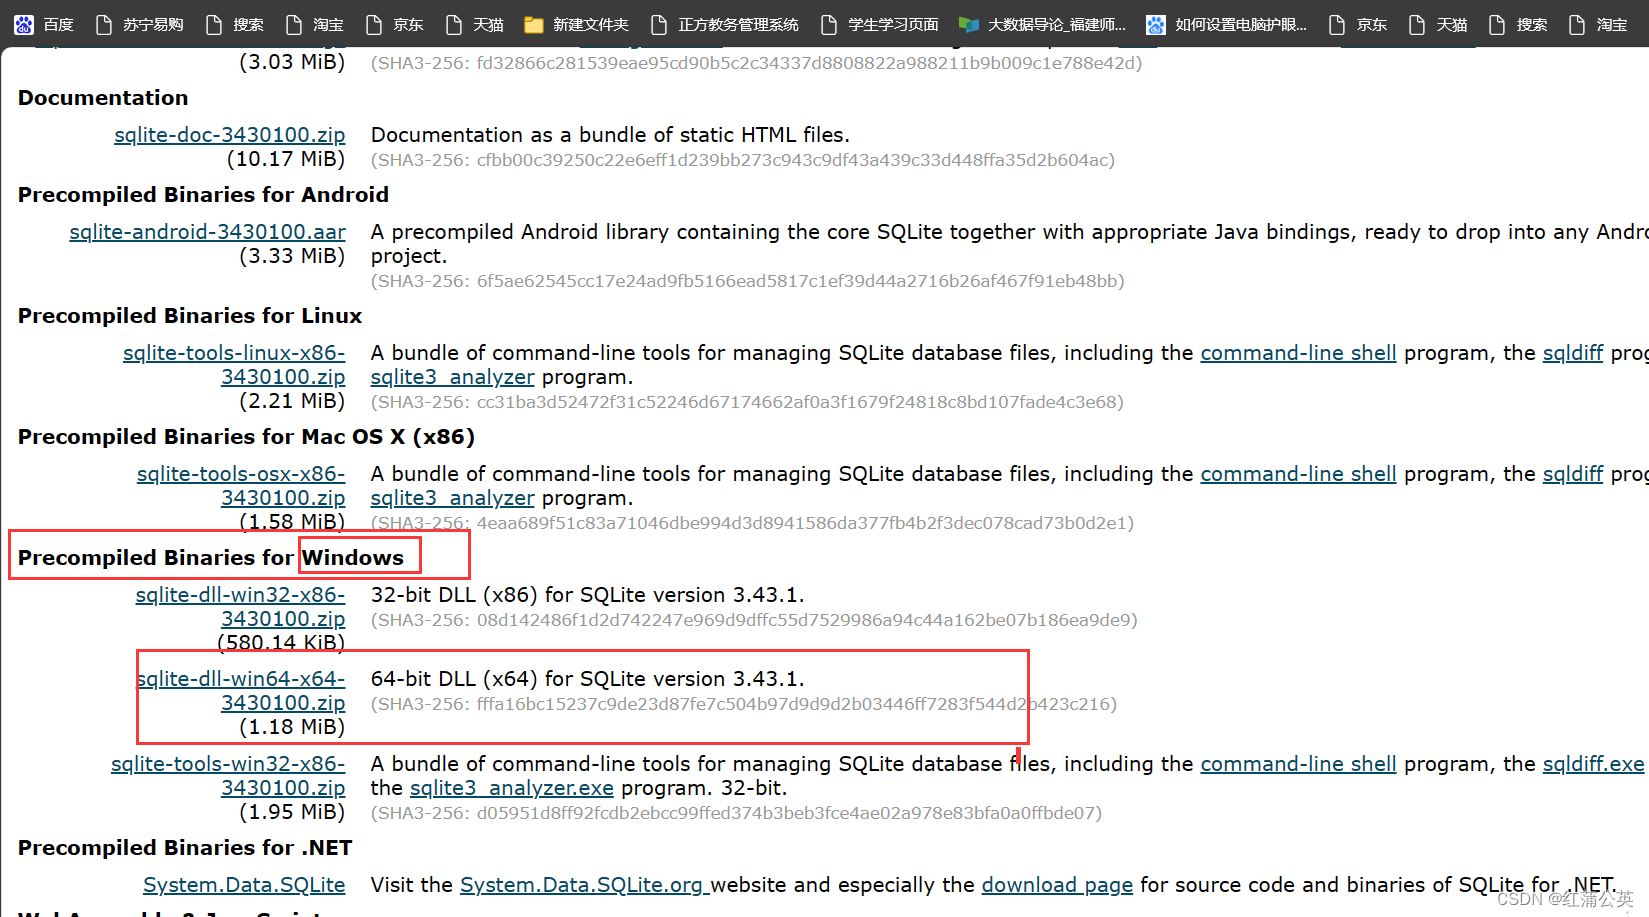Click the (1.58 MiB) file size text

click(x=292, y=522)
